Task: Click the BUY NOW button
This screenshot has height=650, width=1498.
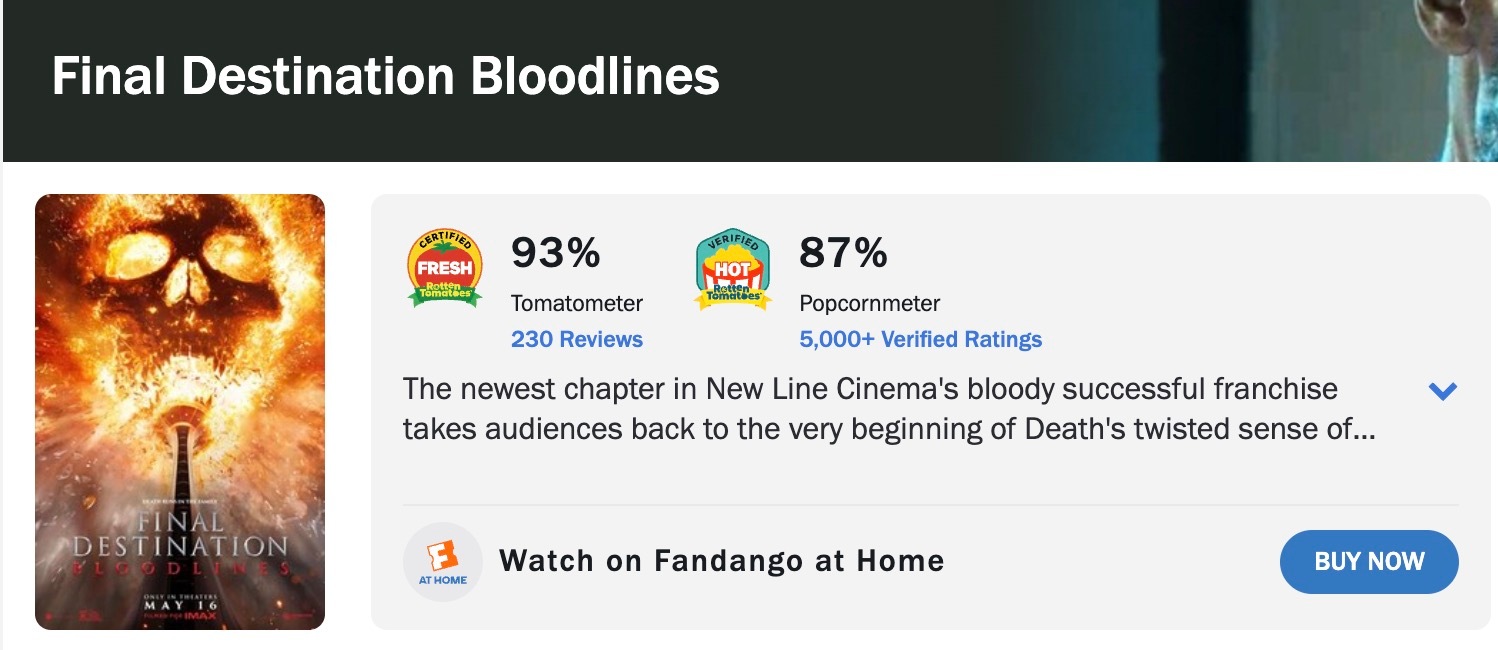Action: (x=1369, y=562)
